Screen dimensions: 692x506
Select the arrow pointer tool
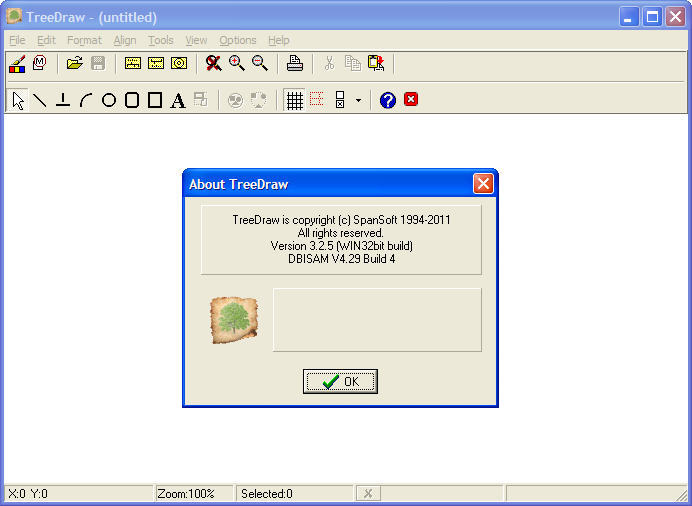18,100
